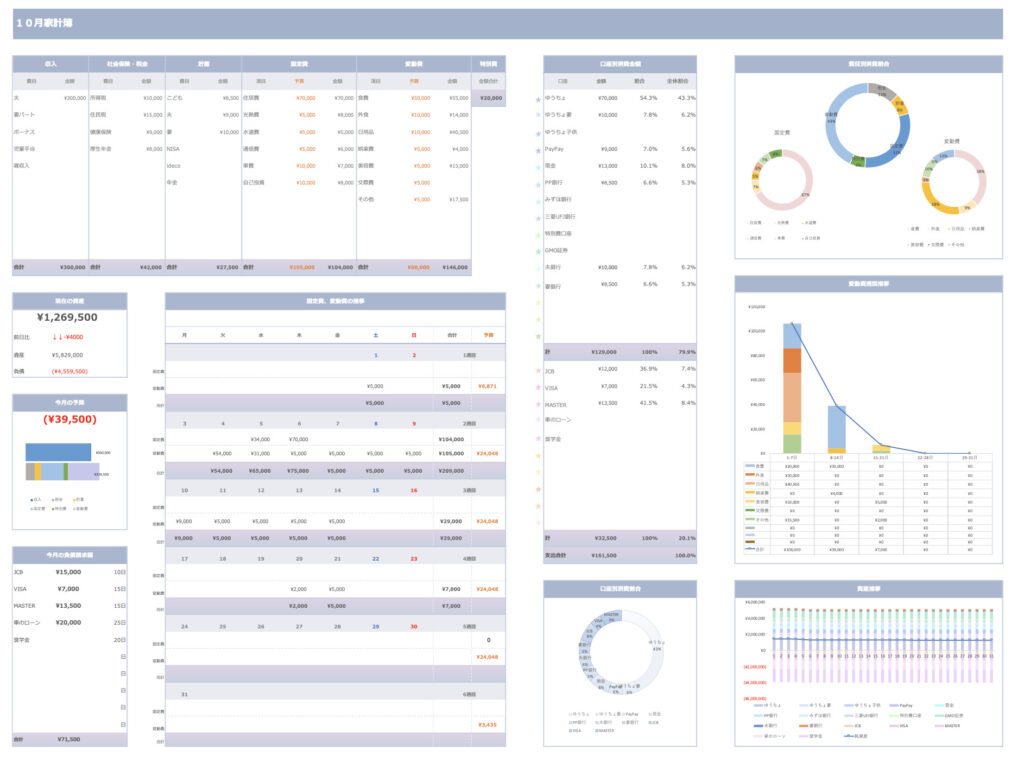The height and width of the screenshot is (763, 1024).
Task: Select the star next to 奨学金 in account table
Action: pyautogui.click(x=538, y=439)
